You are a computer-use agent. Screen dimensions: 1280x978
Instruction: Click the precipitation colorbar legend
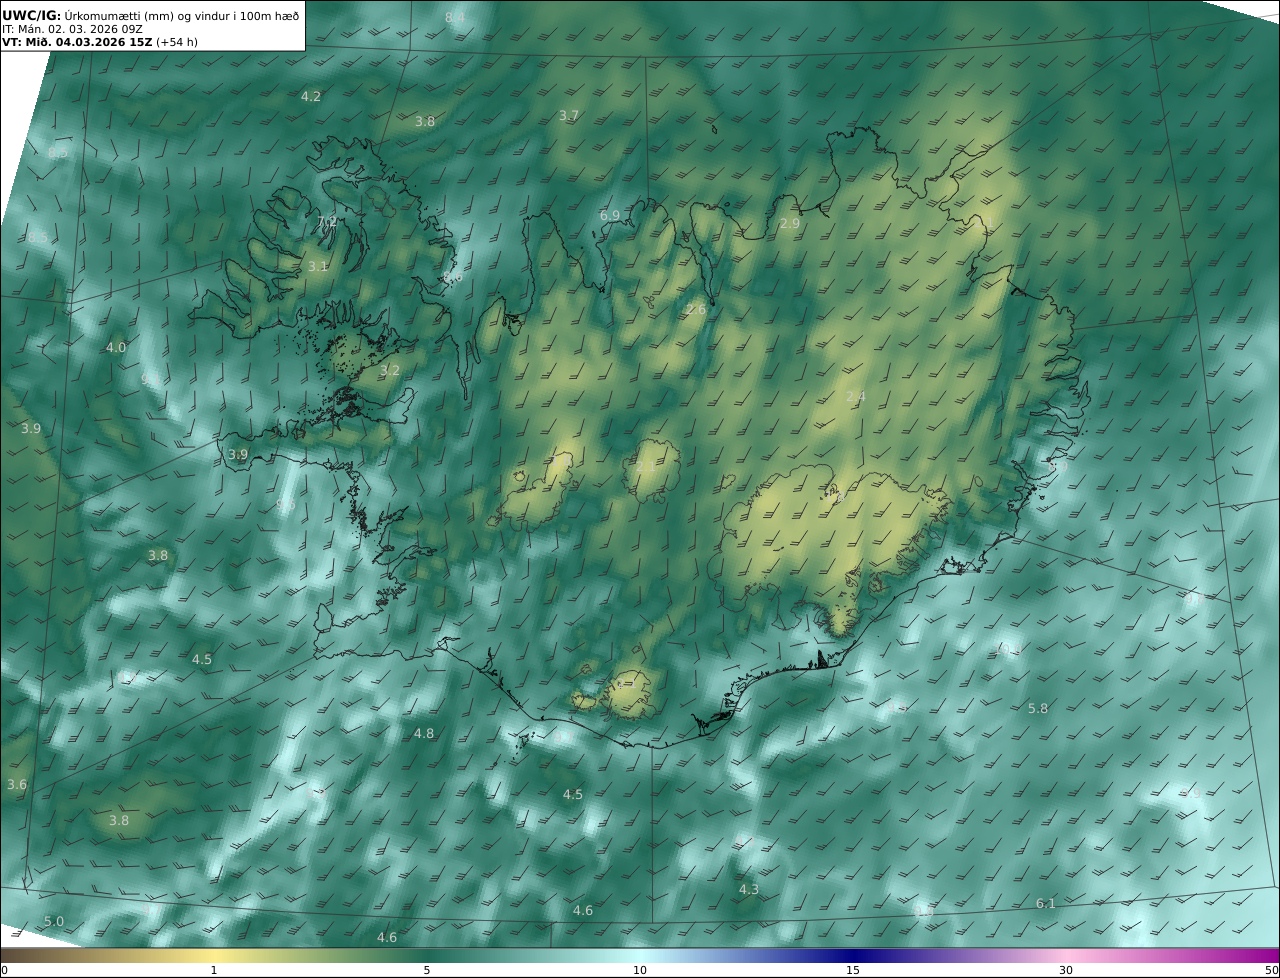click(x=640, y=956)
